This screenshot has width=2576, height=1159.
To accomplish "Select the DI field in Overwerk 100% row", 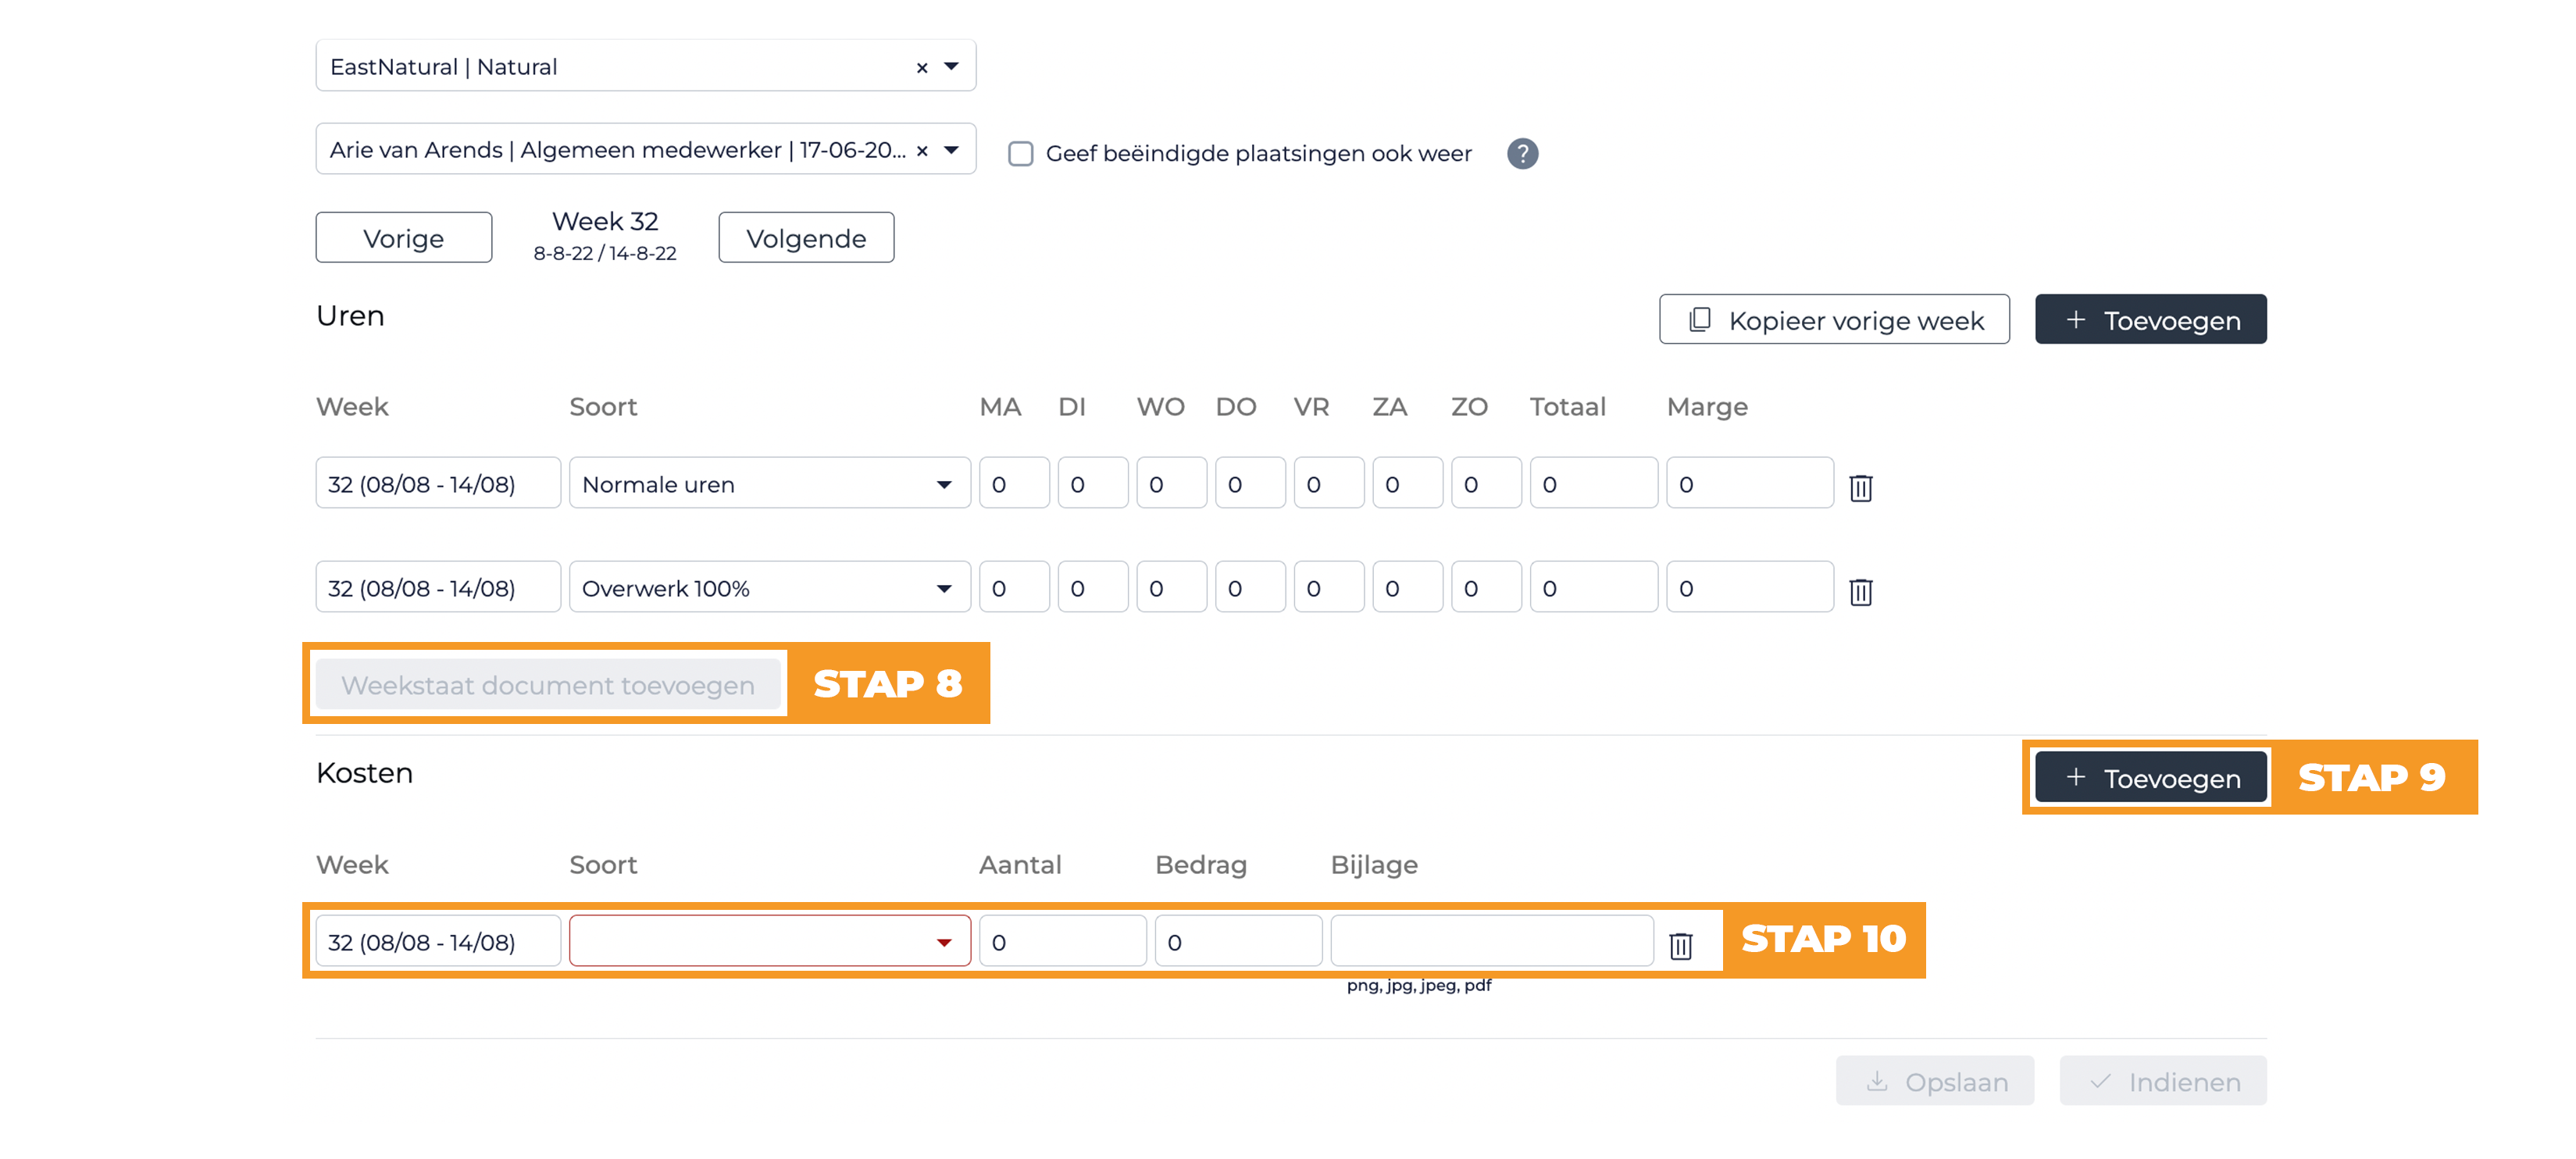I will point(1093,587).
